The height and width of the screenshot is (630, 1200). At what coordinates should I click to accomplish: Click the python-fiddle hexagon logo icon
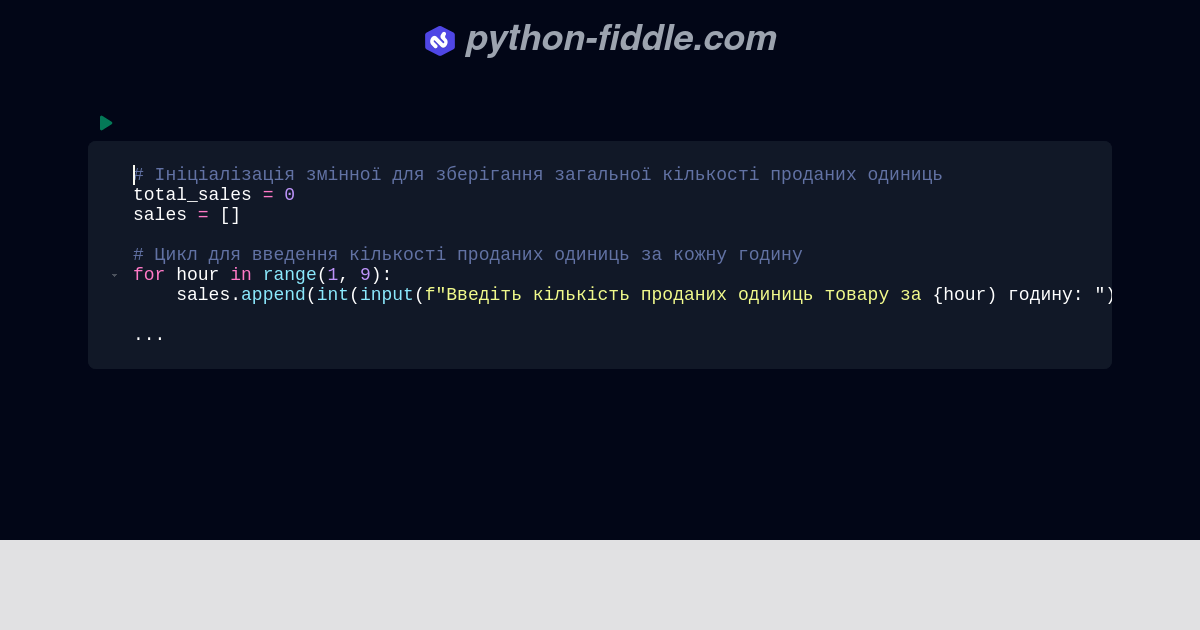440,41
